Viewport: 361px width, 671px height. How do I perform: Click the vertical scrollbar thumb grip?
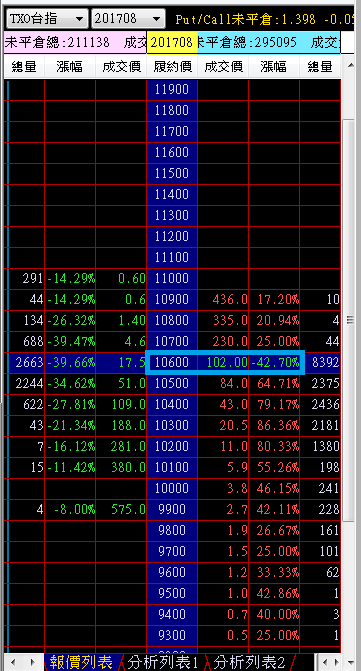[350, 320]
